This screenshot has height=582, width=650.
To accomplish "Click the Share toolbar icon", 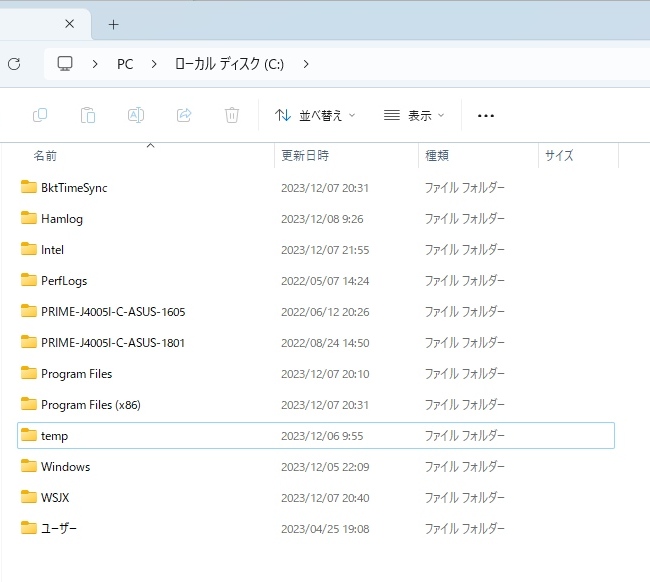I will point(184,115).
